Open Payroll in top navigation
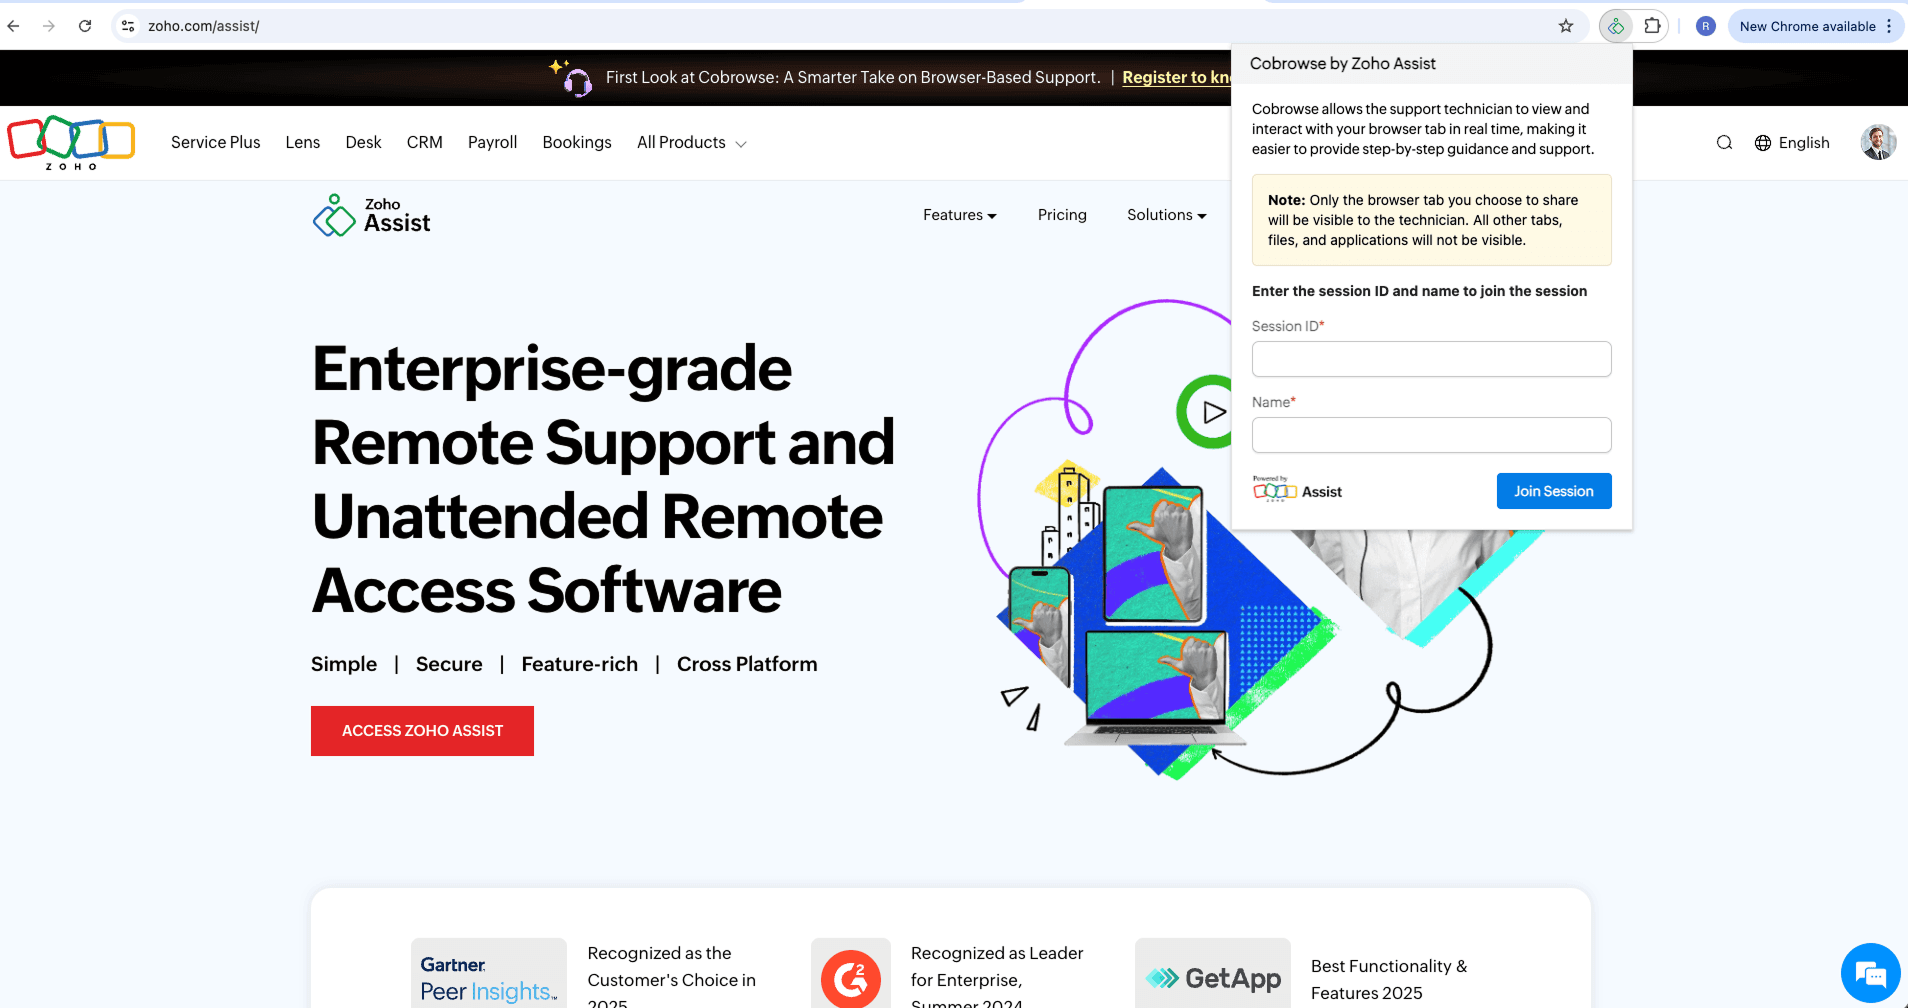This screenshot has height=1008, width=1908. point(493,143)
